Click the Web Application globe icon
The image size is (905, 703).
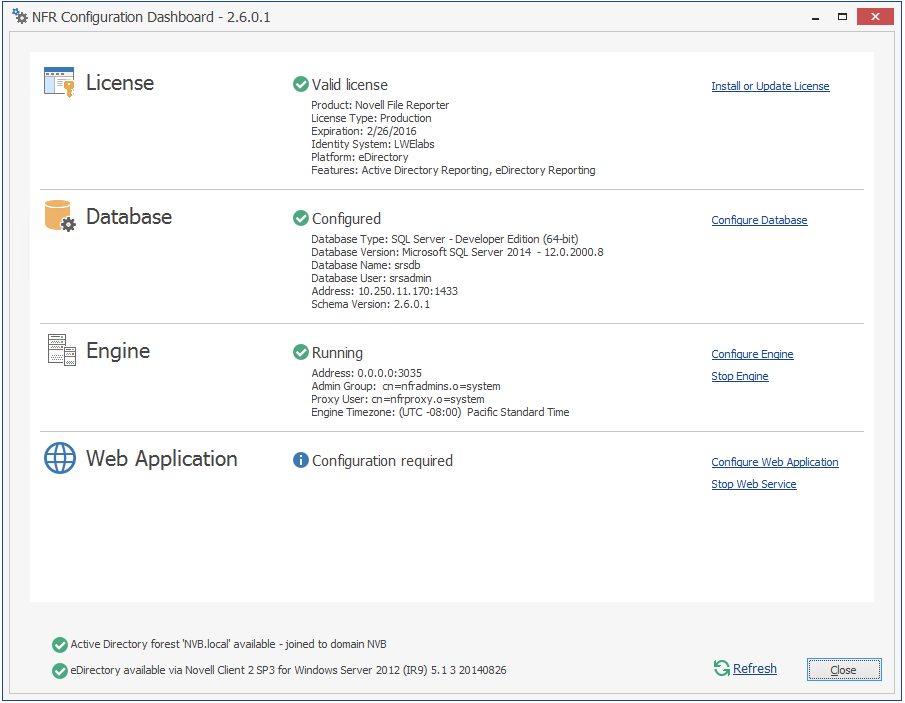pos(60,459)
